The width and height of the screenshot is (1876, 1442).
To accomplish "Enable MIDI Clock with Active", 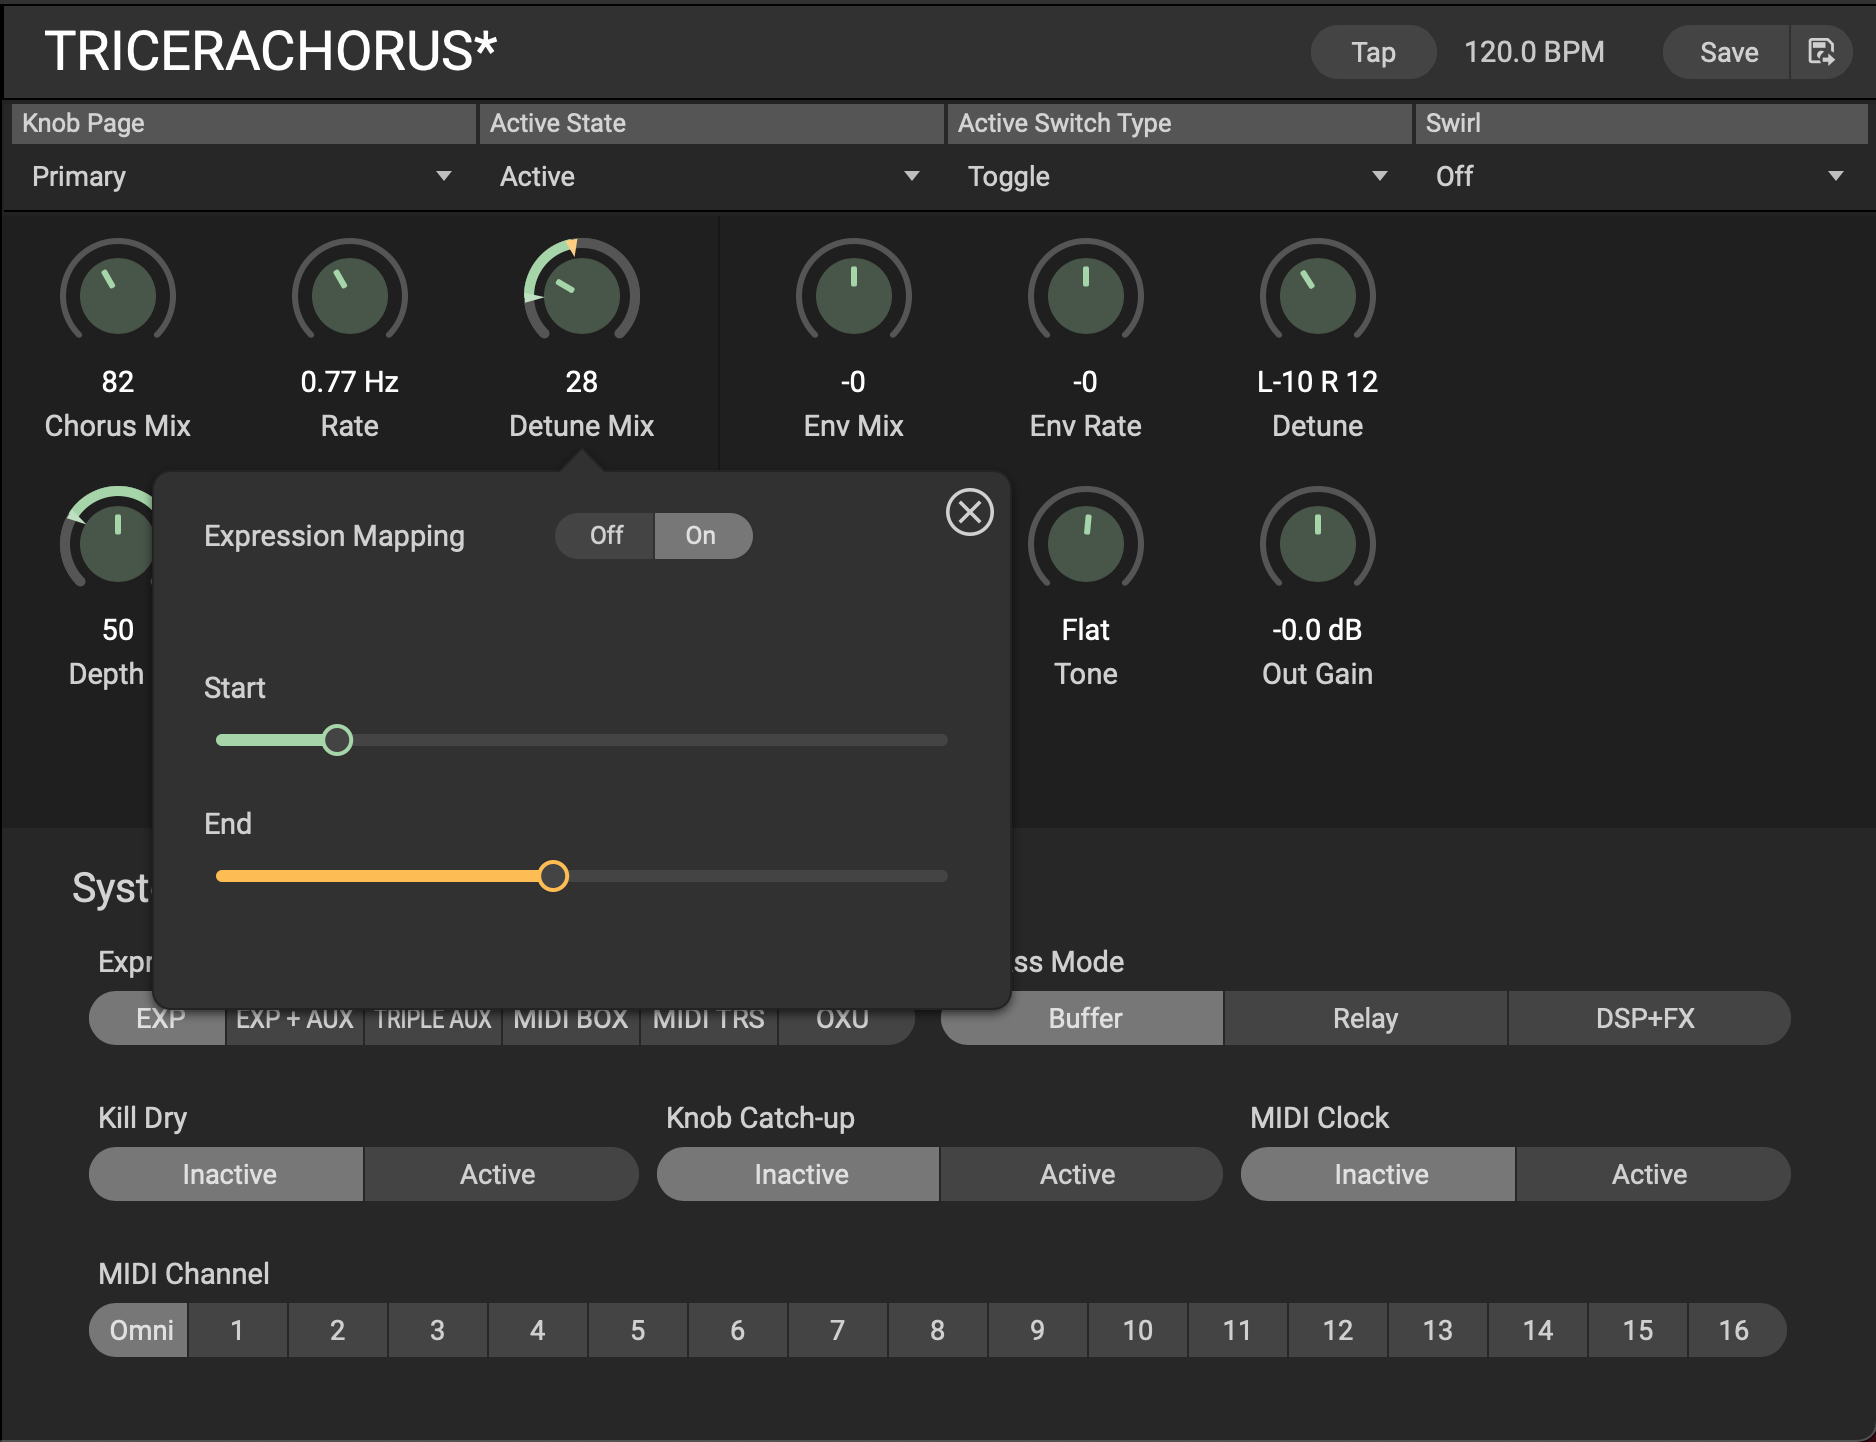I will click(x=1649, y=1174).
